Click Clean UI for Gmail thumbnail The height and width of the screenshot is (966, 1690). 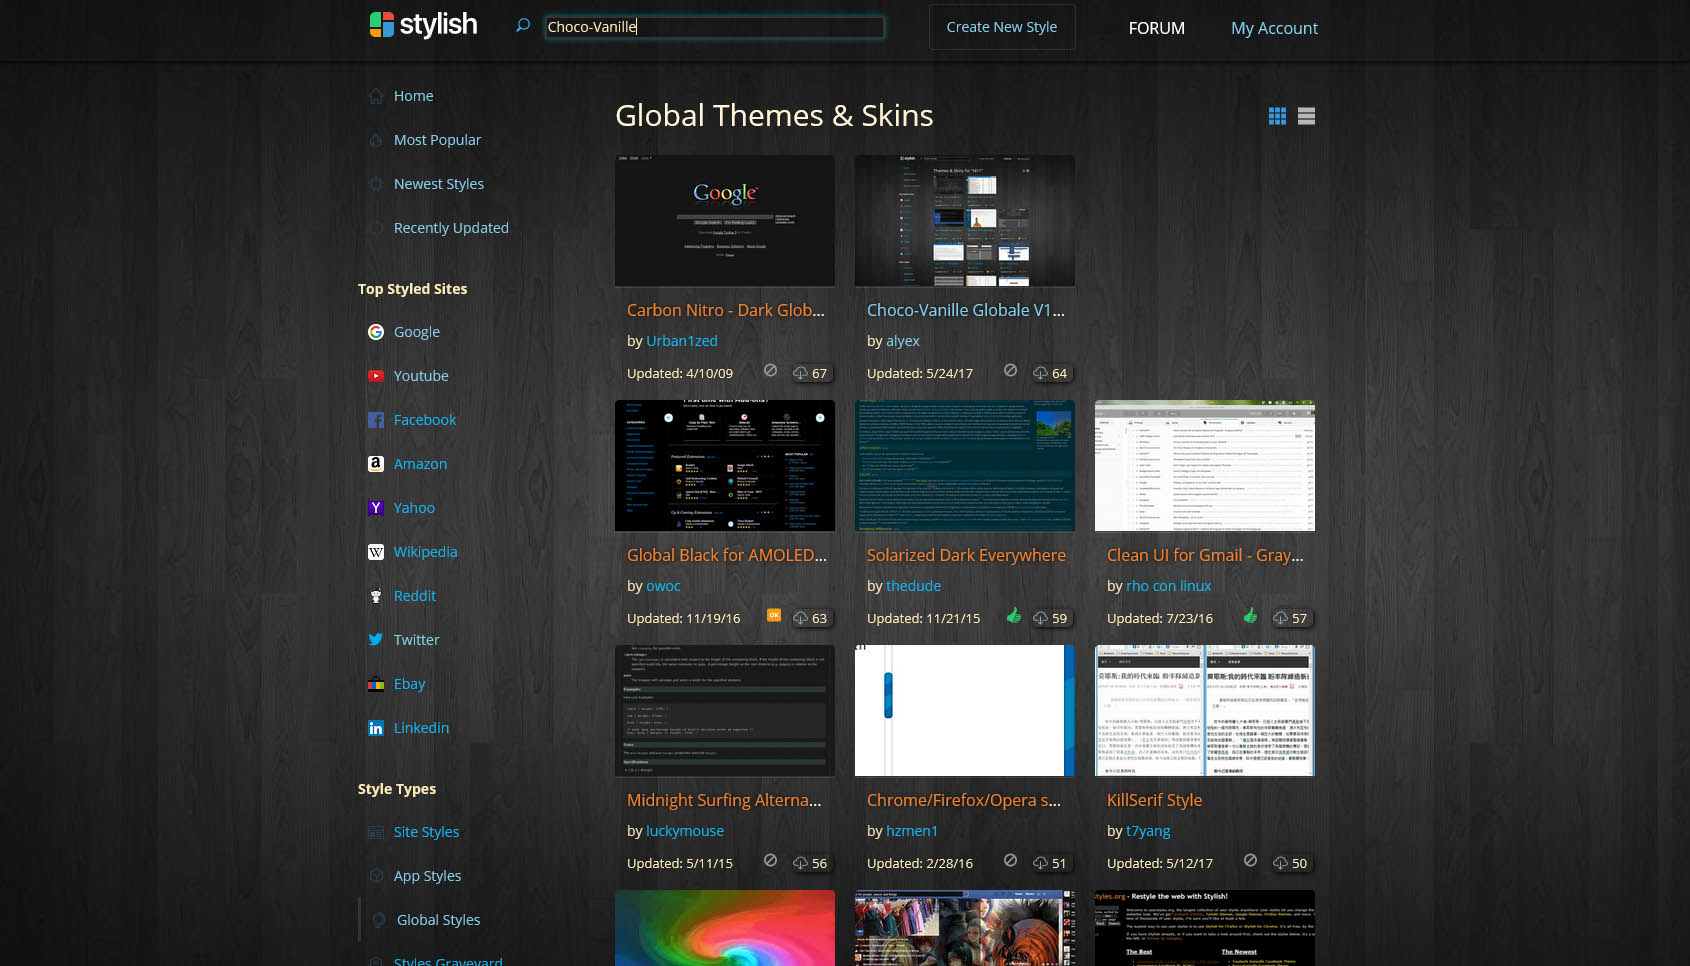click(1205, 466)
